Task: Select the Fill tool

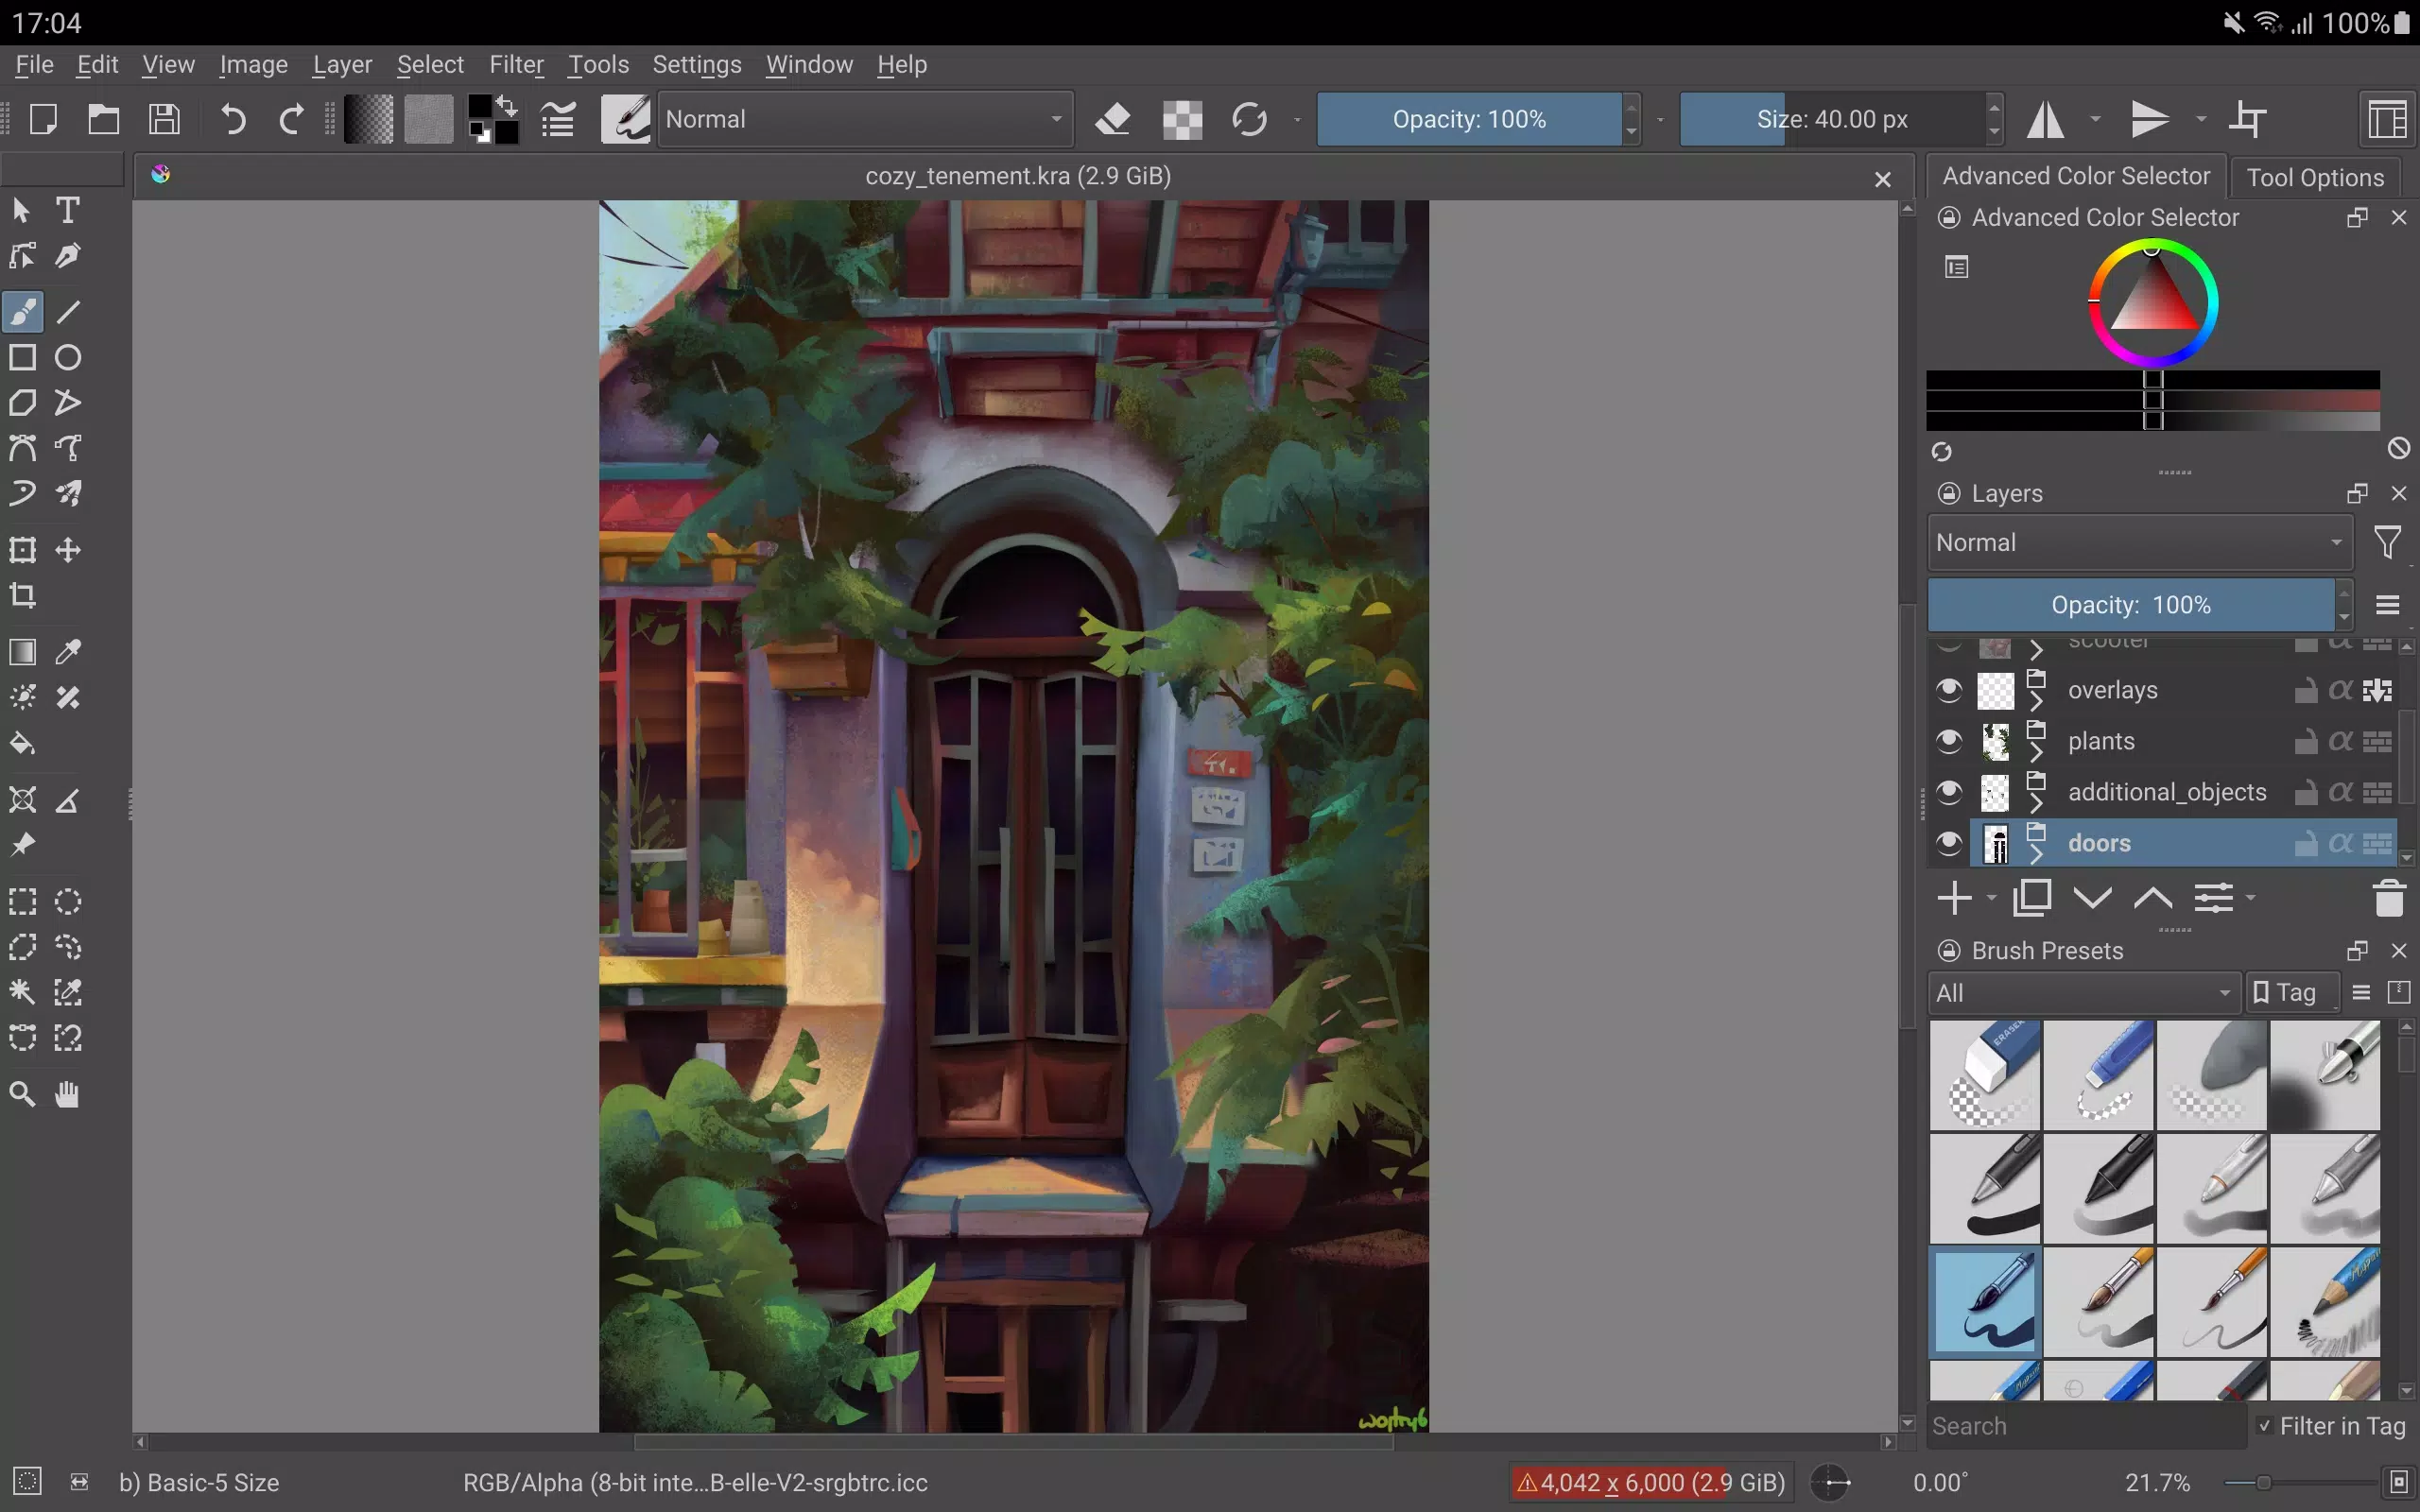Action: pos(23,744)
